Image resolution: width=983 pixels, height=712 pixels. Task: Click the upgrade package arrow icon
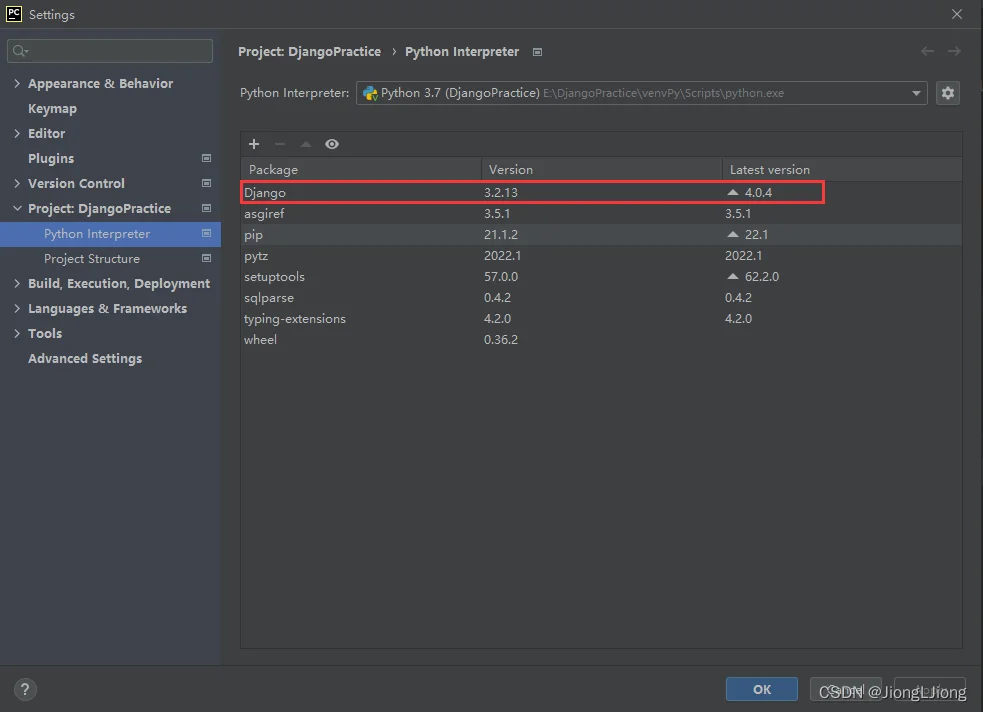[x=305, y=144]
